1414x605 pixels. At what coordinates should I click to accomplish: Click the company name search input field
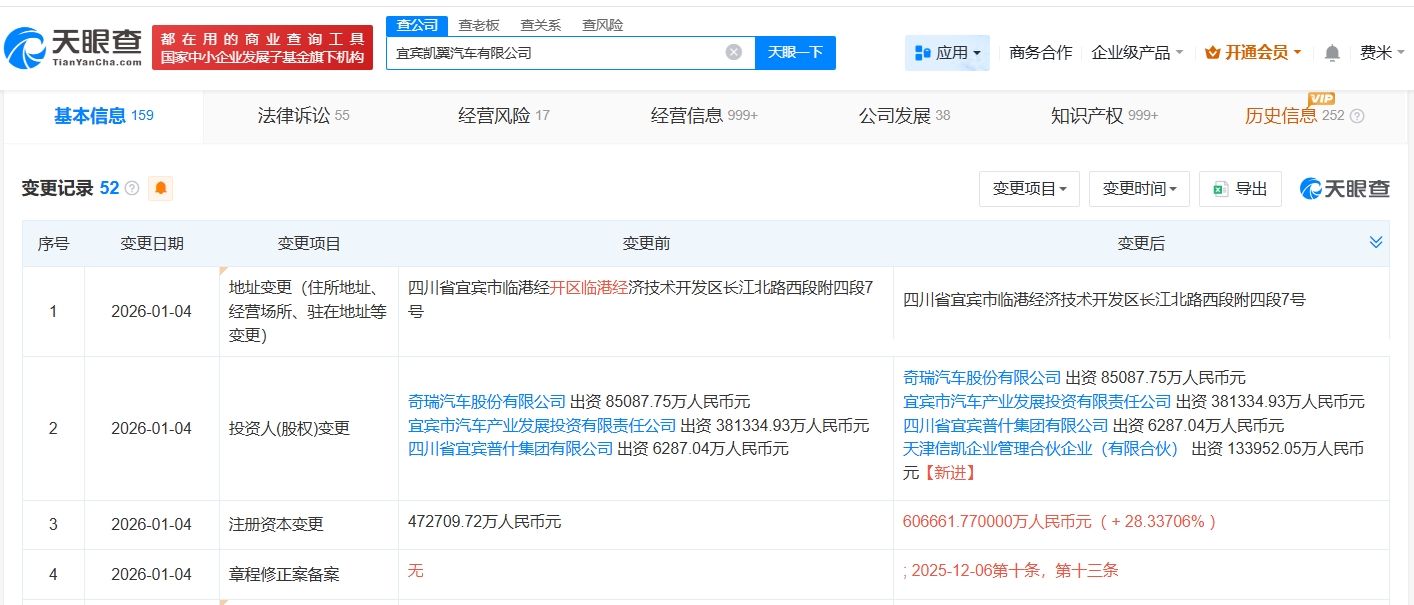[555, 52]
